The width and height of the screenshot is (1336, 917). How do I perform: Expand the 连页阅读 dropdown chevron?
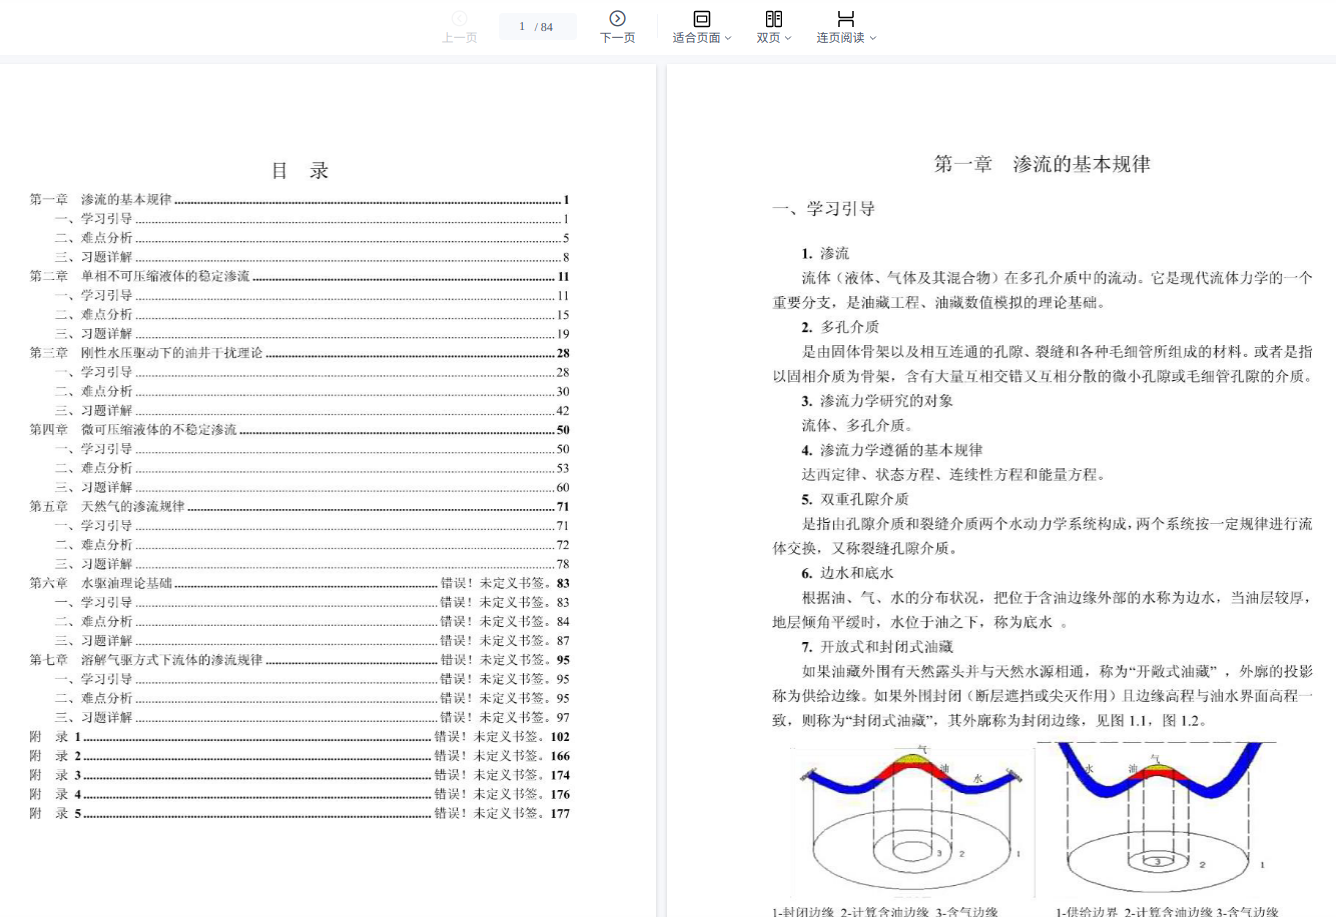click(x=873, y=38)
